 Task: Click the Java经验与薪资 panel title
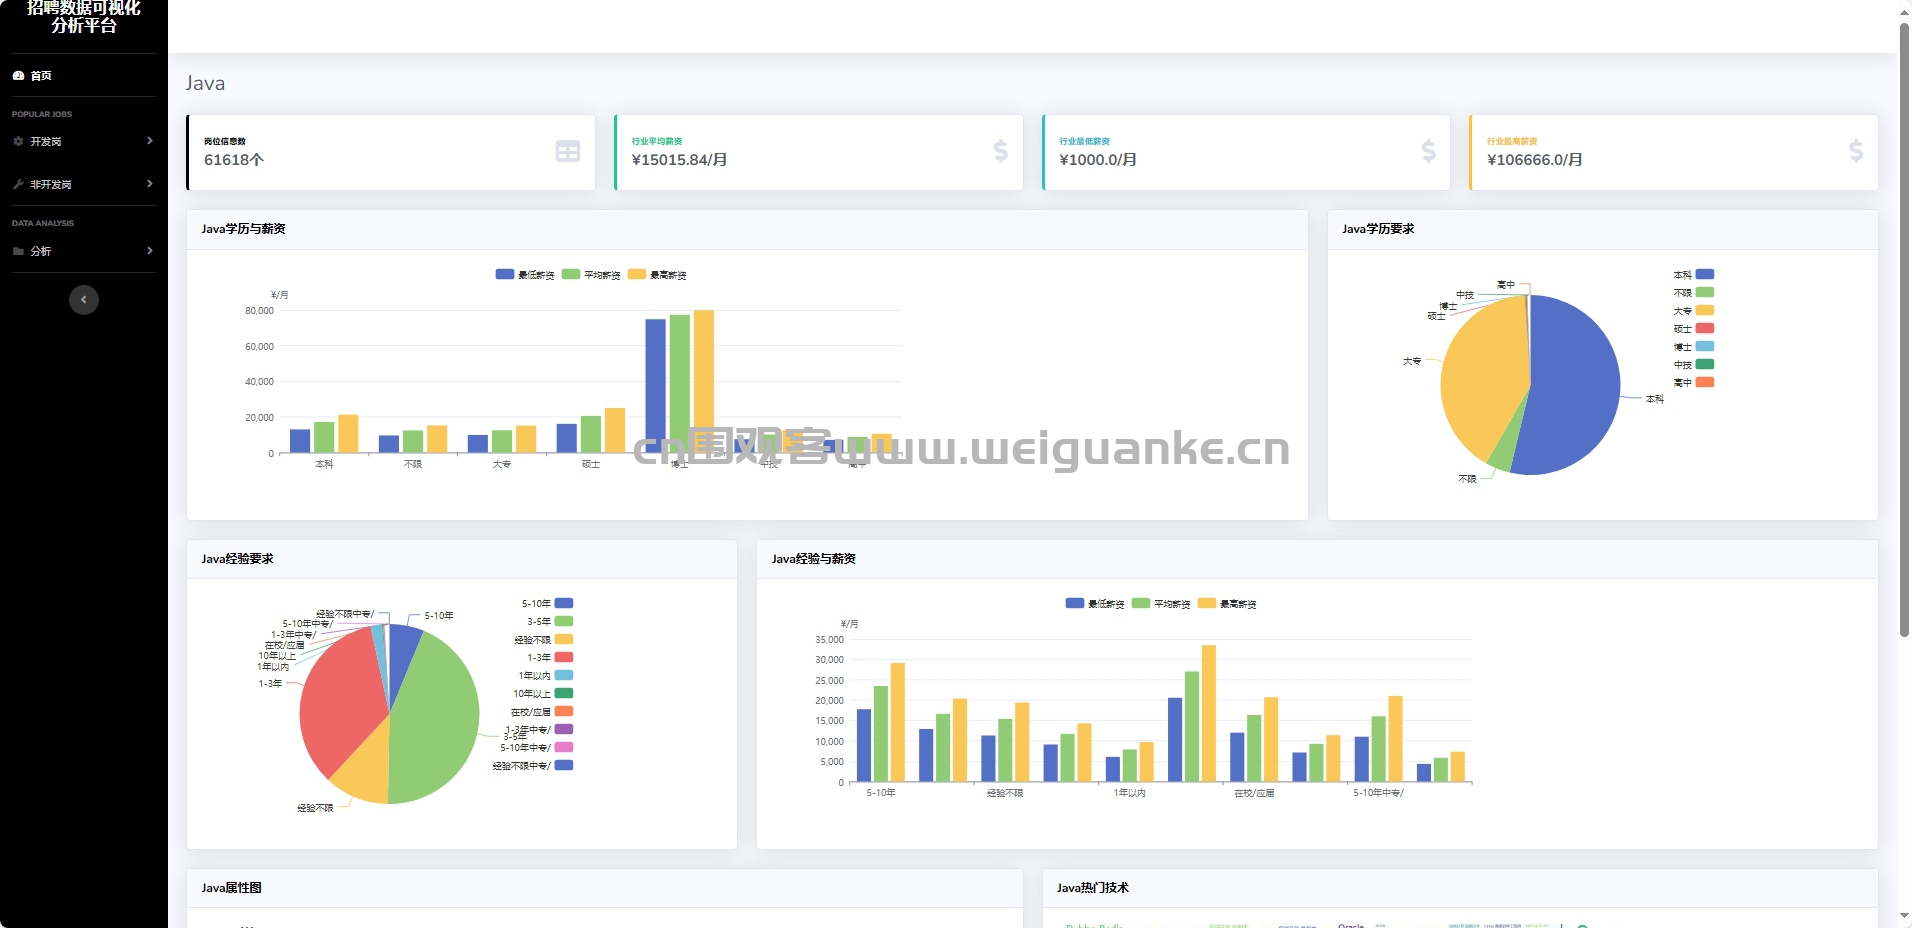point(814,559)
